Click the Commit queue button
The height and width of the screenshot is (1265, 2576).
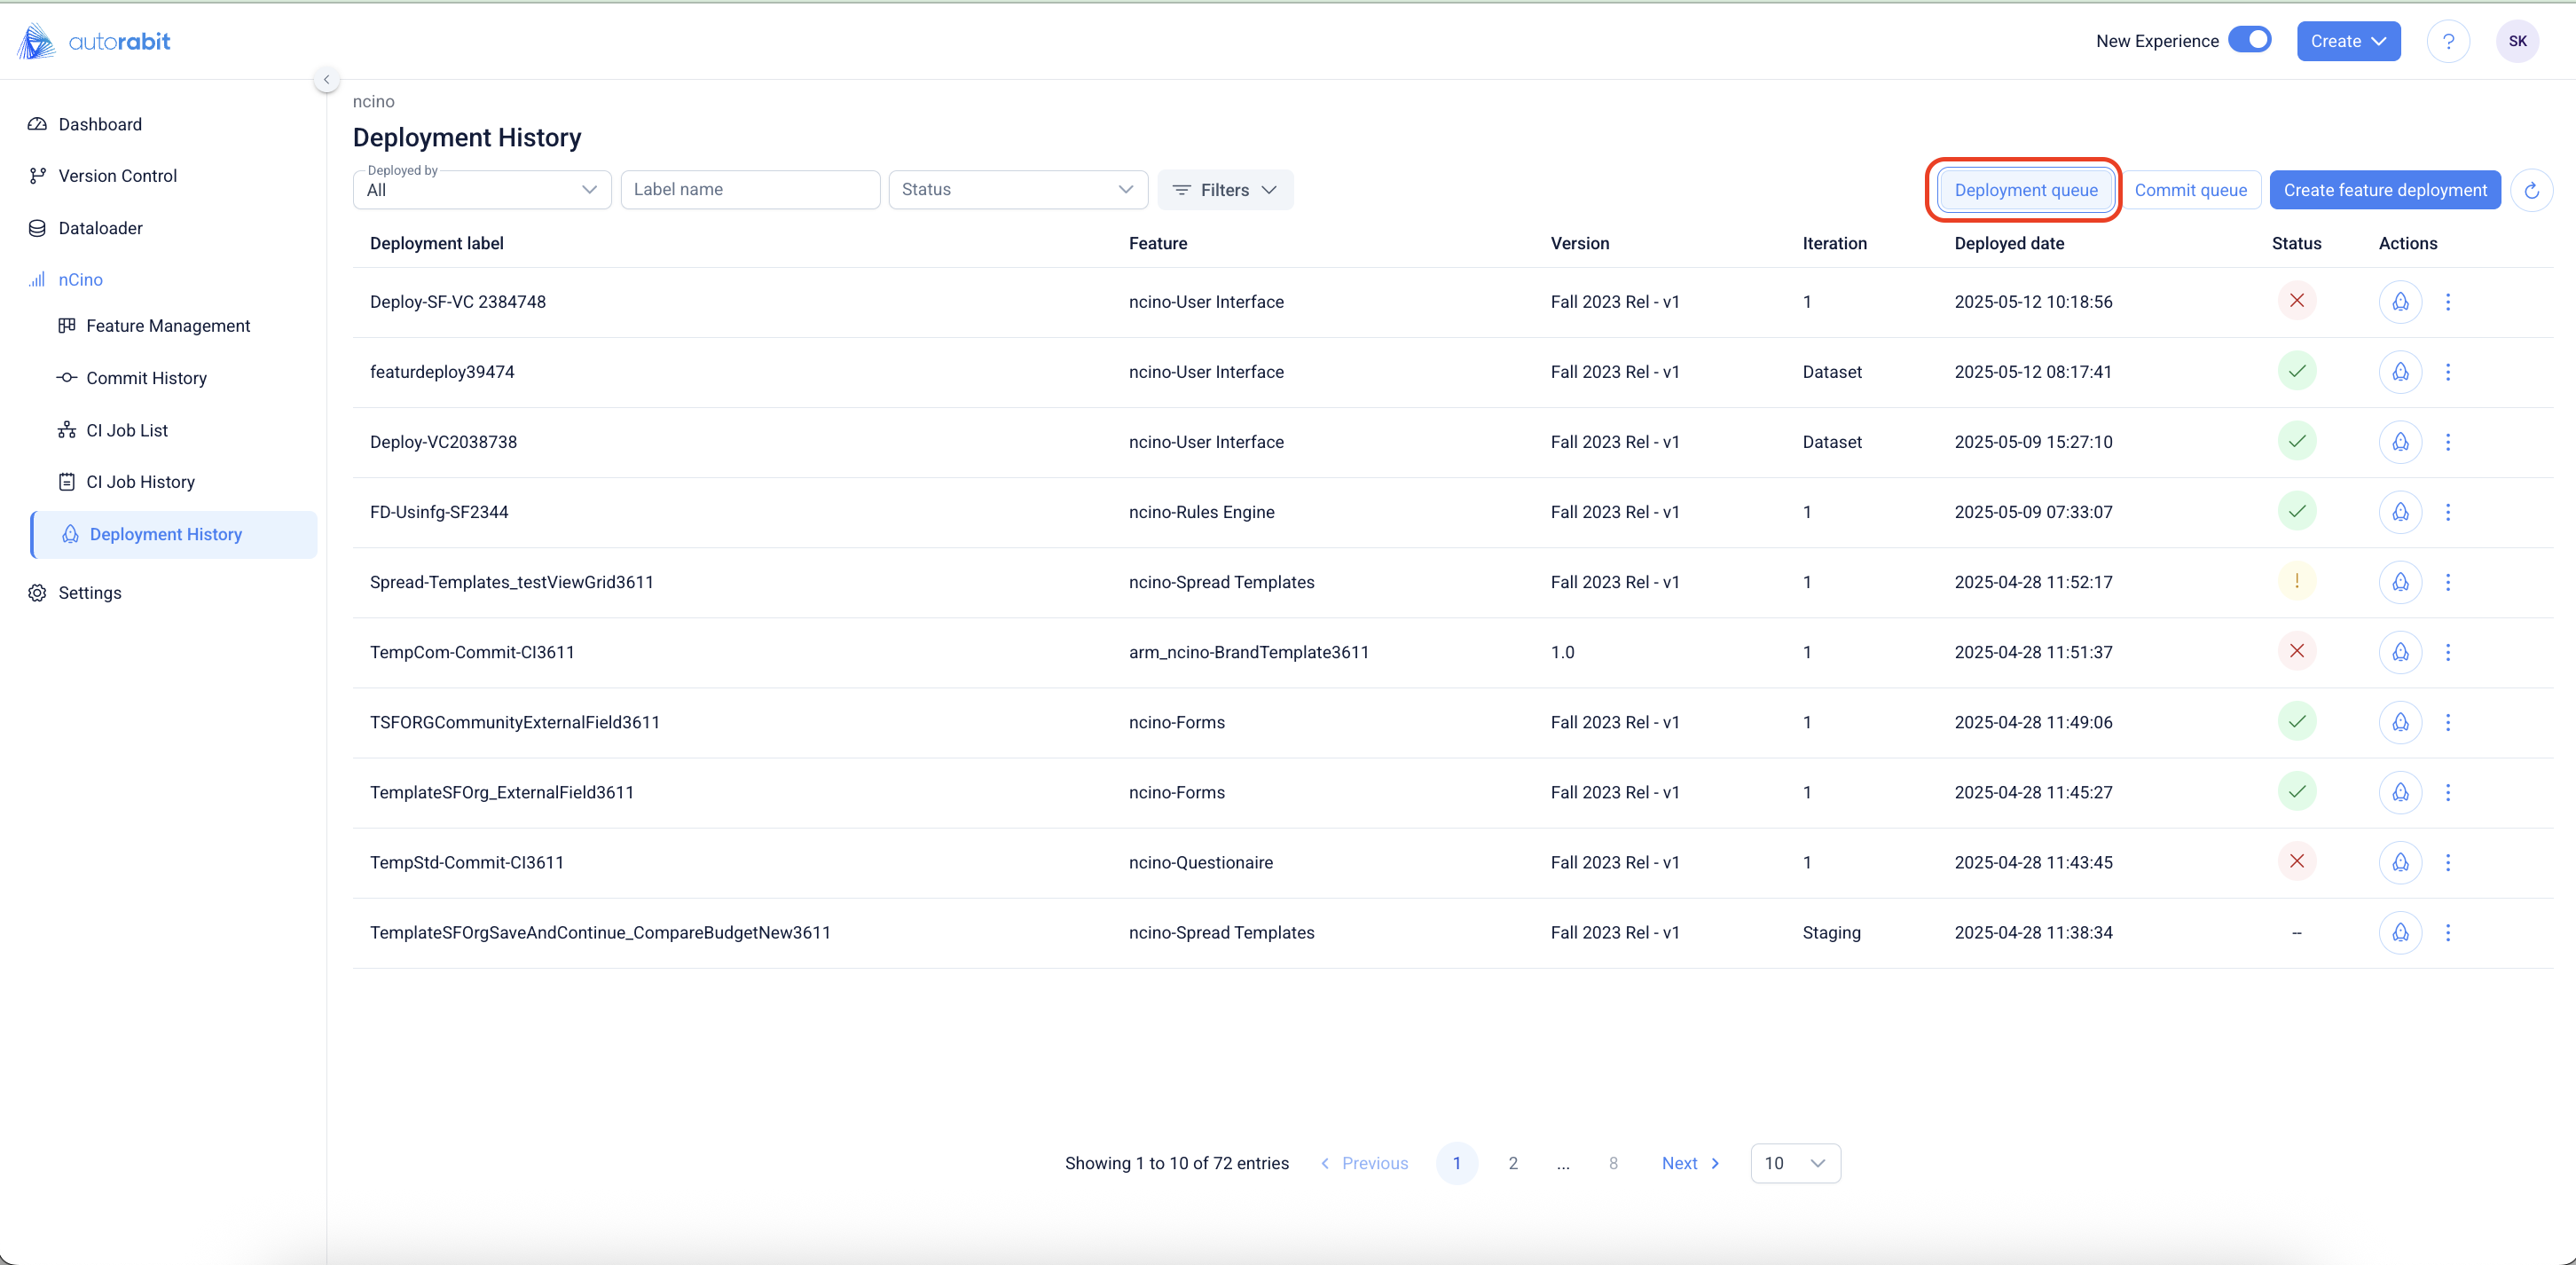pos(2190,190)
